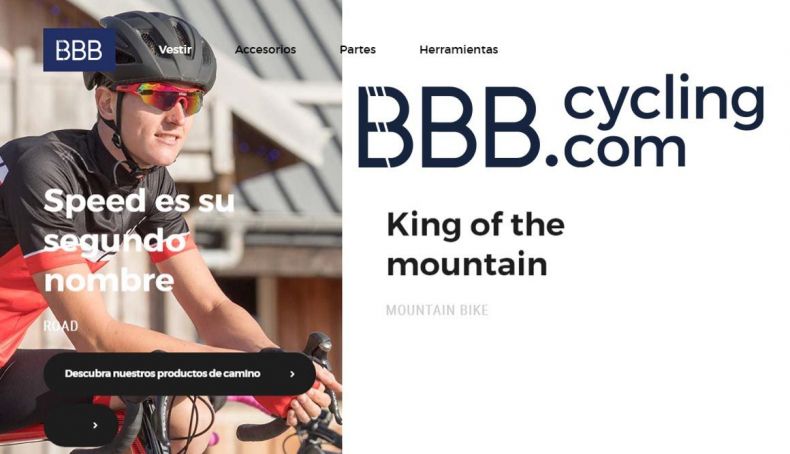Open the Vestir menu

pyautogui.click(x=175, y=49)
